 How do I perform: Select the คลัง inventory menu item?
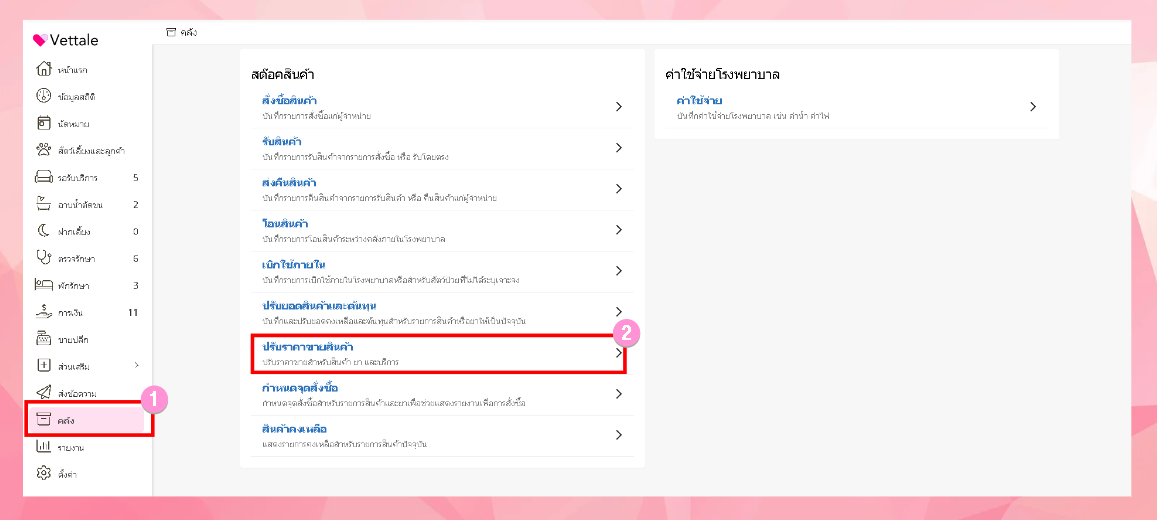point(68,420)
